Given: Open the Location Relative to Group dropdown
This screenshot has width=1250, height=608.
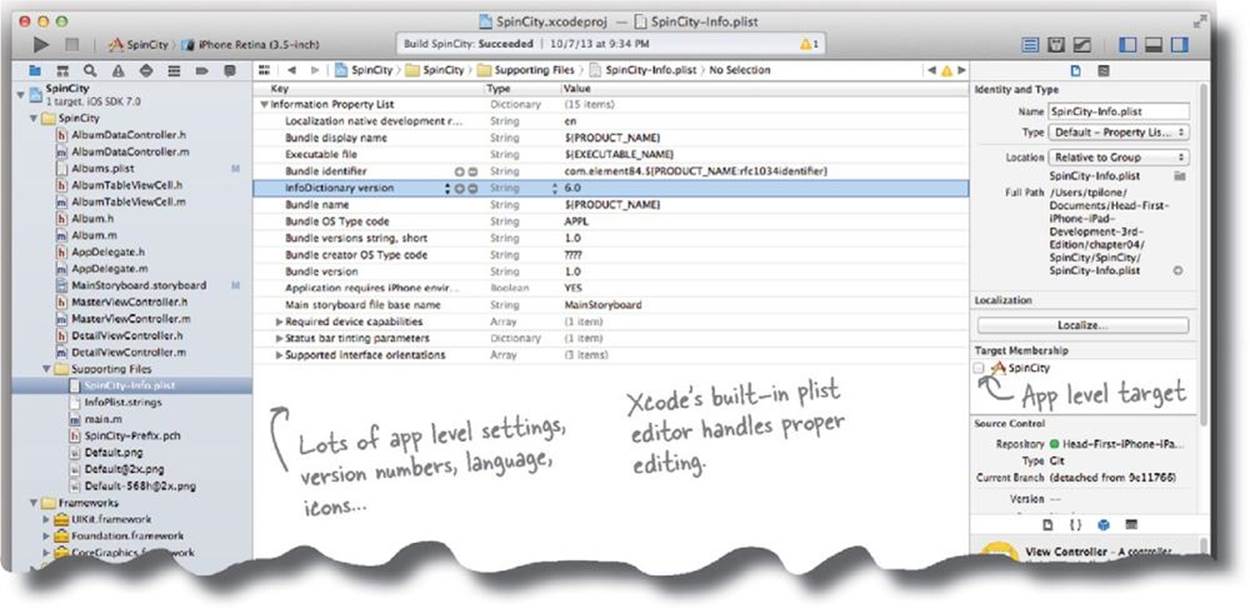Looking at the screenshot, I should (1118, 157).
